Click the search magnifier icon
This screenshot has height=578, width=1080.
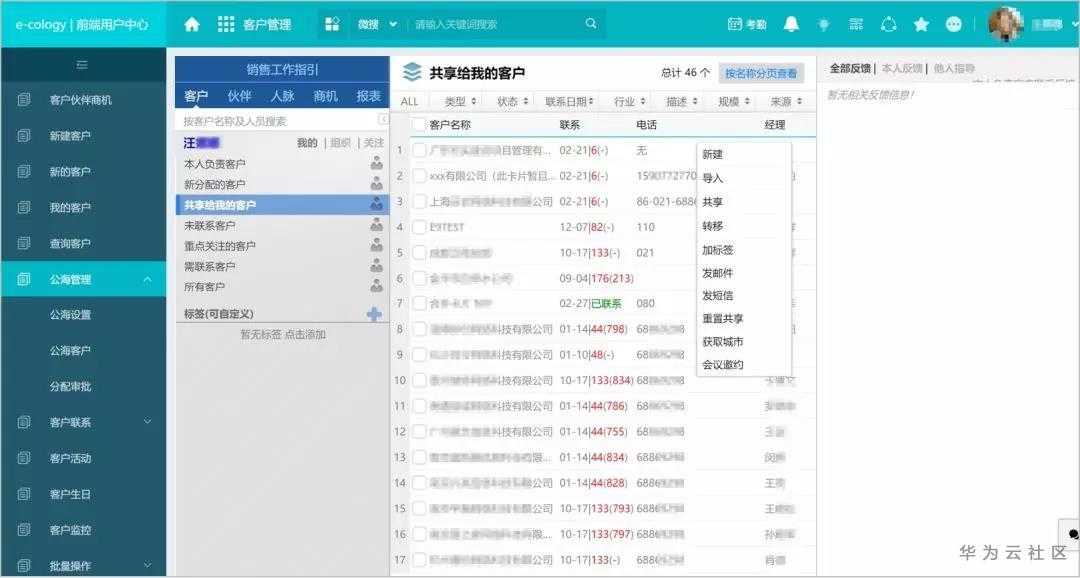click(591, 23)
